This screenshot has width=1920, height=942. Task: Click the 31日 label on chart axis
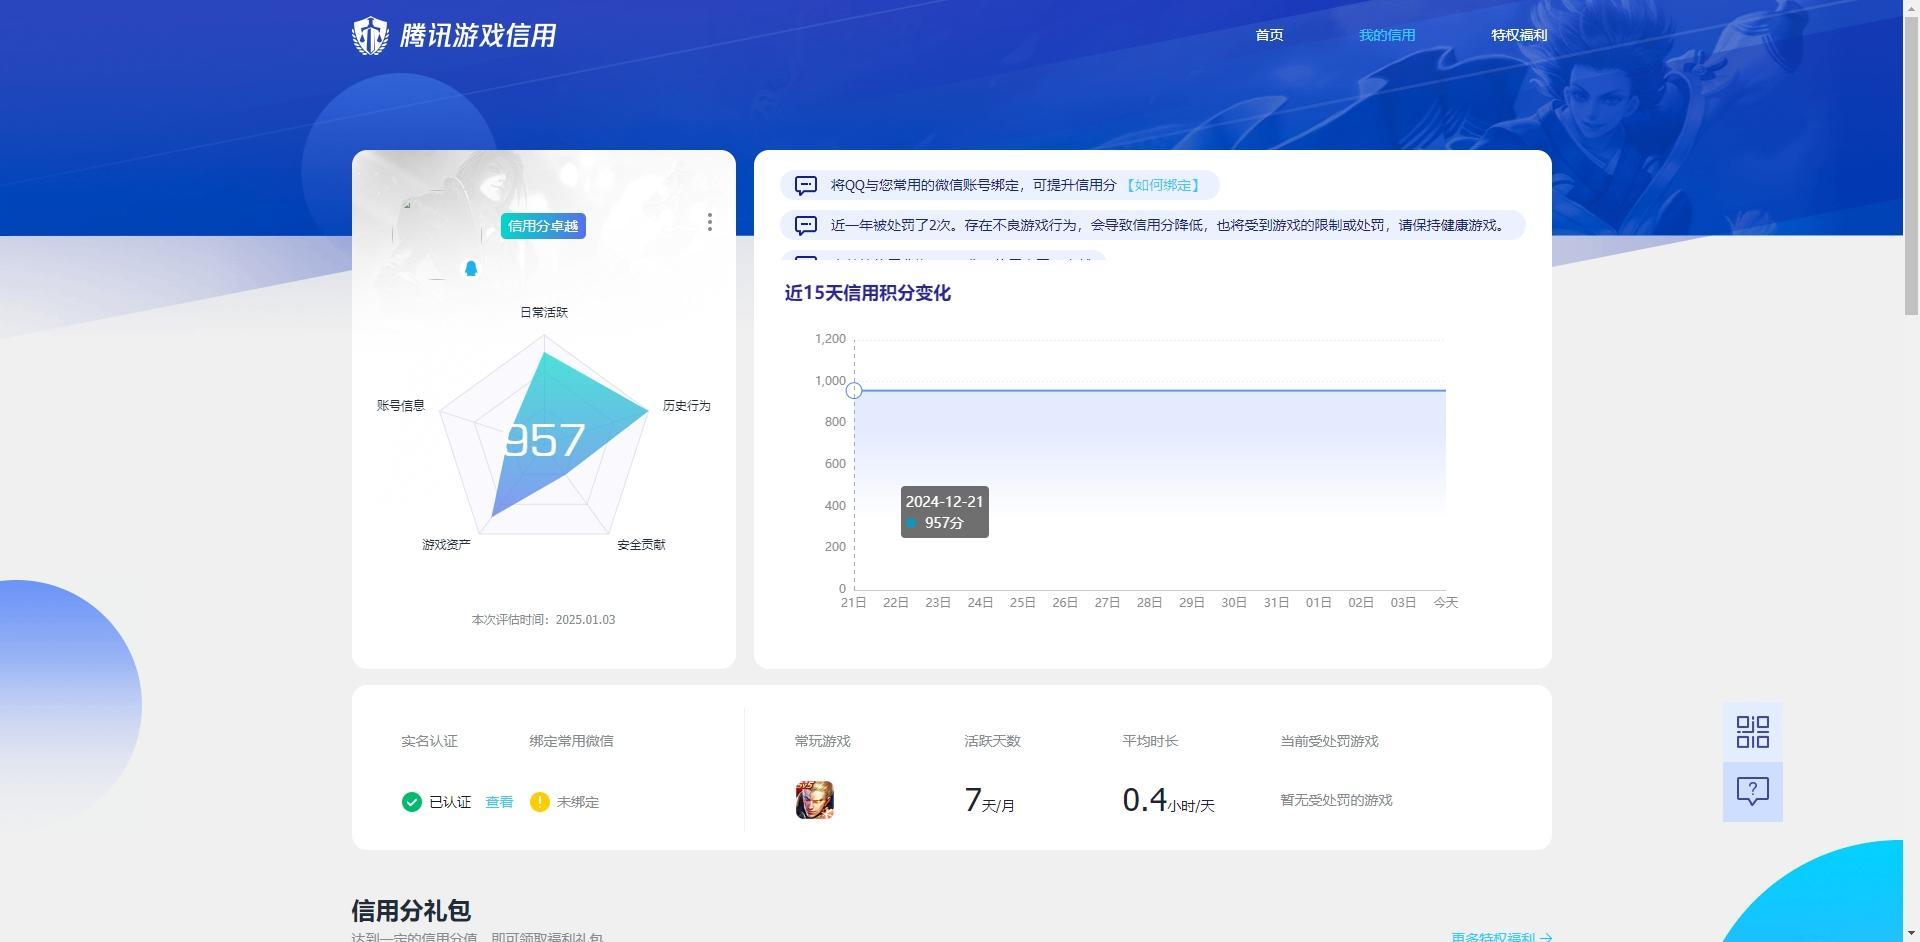(1276, 603)
